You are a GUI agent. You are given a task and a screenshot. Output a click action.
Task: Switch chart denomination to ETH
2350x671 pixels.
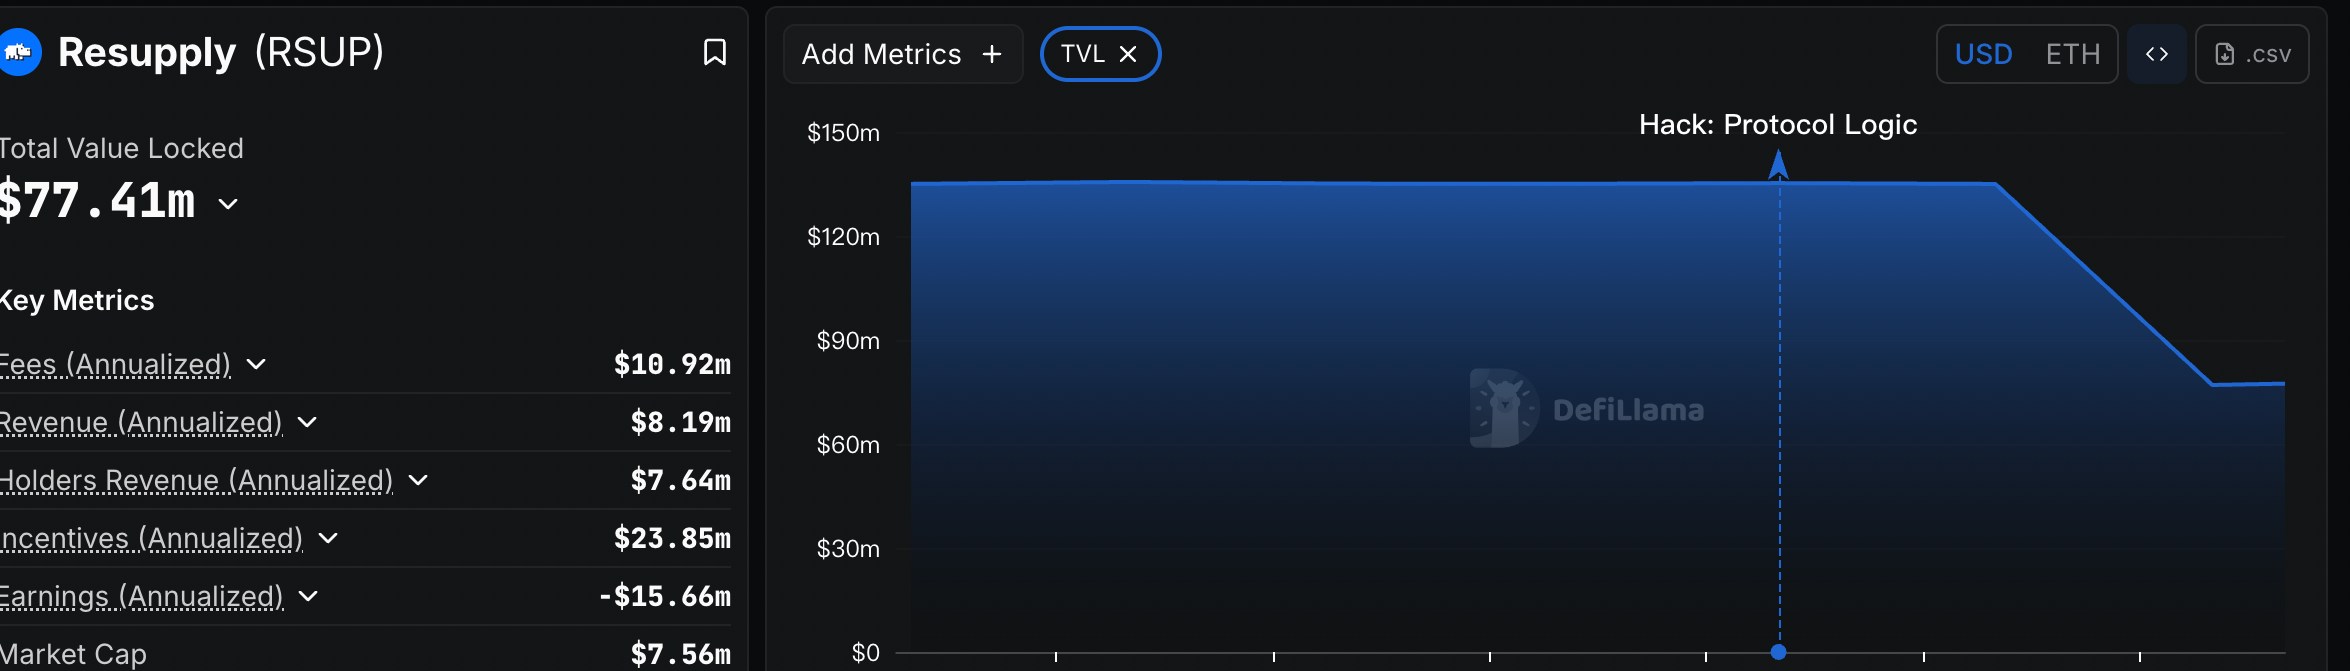pyautogui.click(x=2072, y=54)
